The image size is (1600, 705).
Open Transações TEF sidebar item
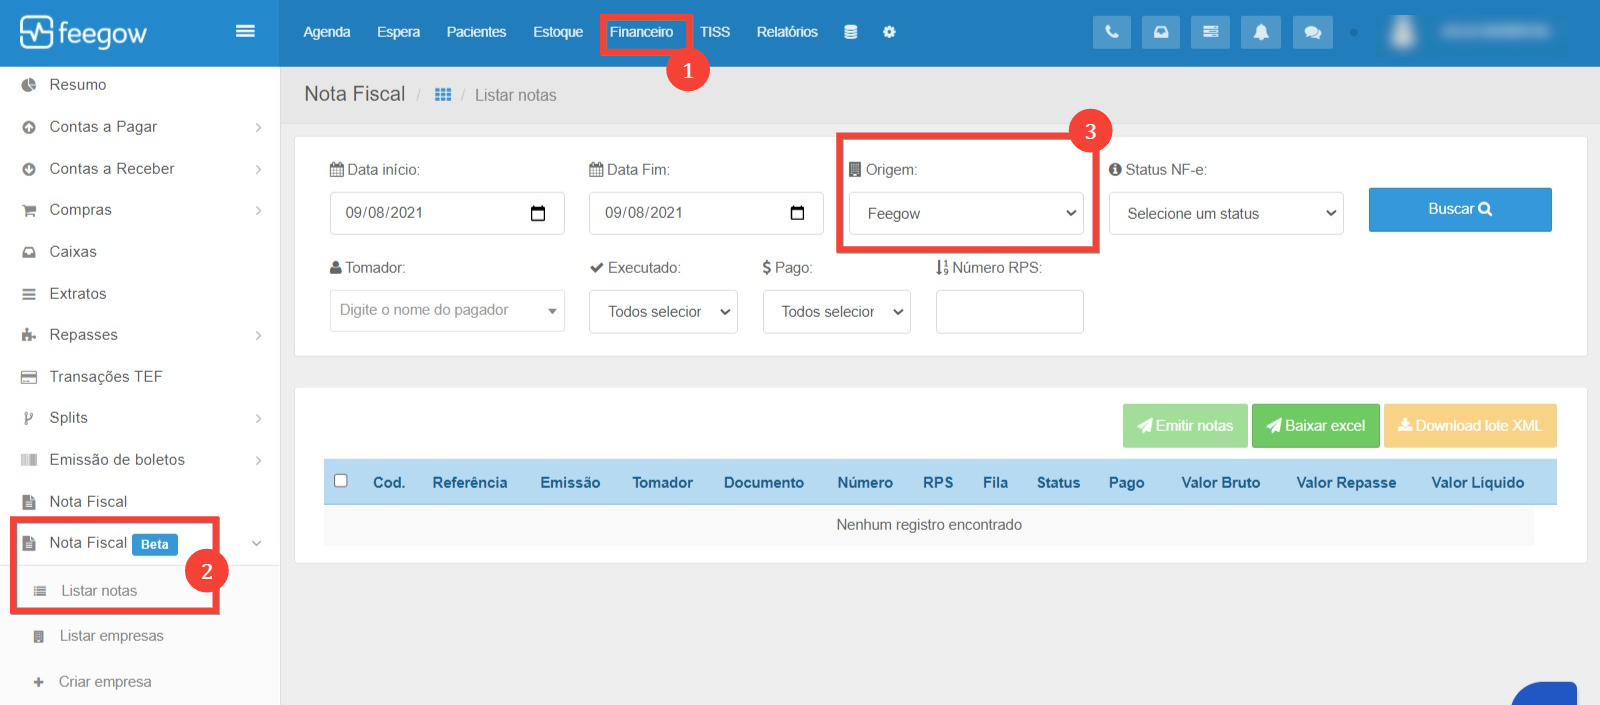coord(106,377)
